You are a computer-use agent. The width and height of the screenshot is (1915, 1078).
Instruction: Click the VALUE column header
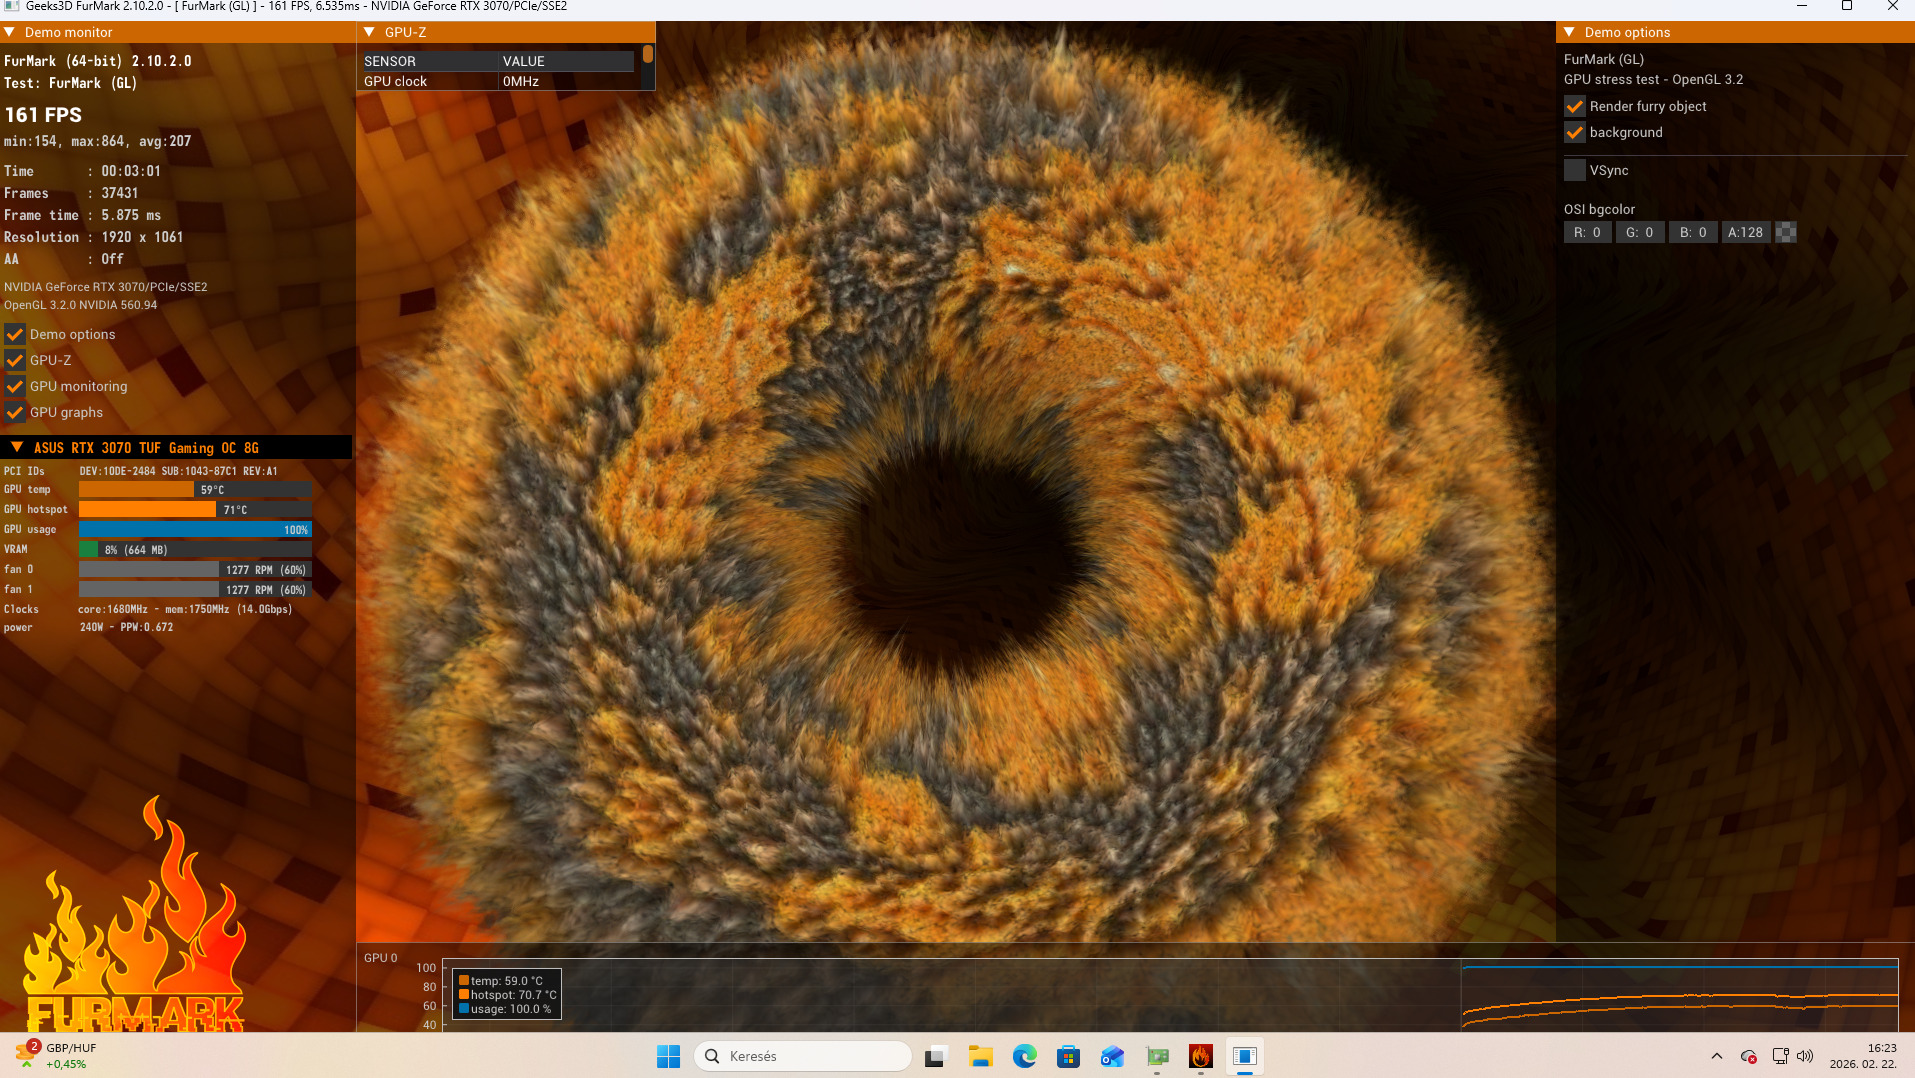coord(567,61)
